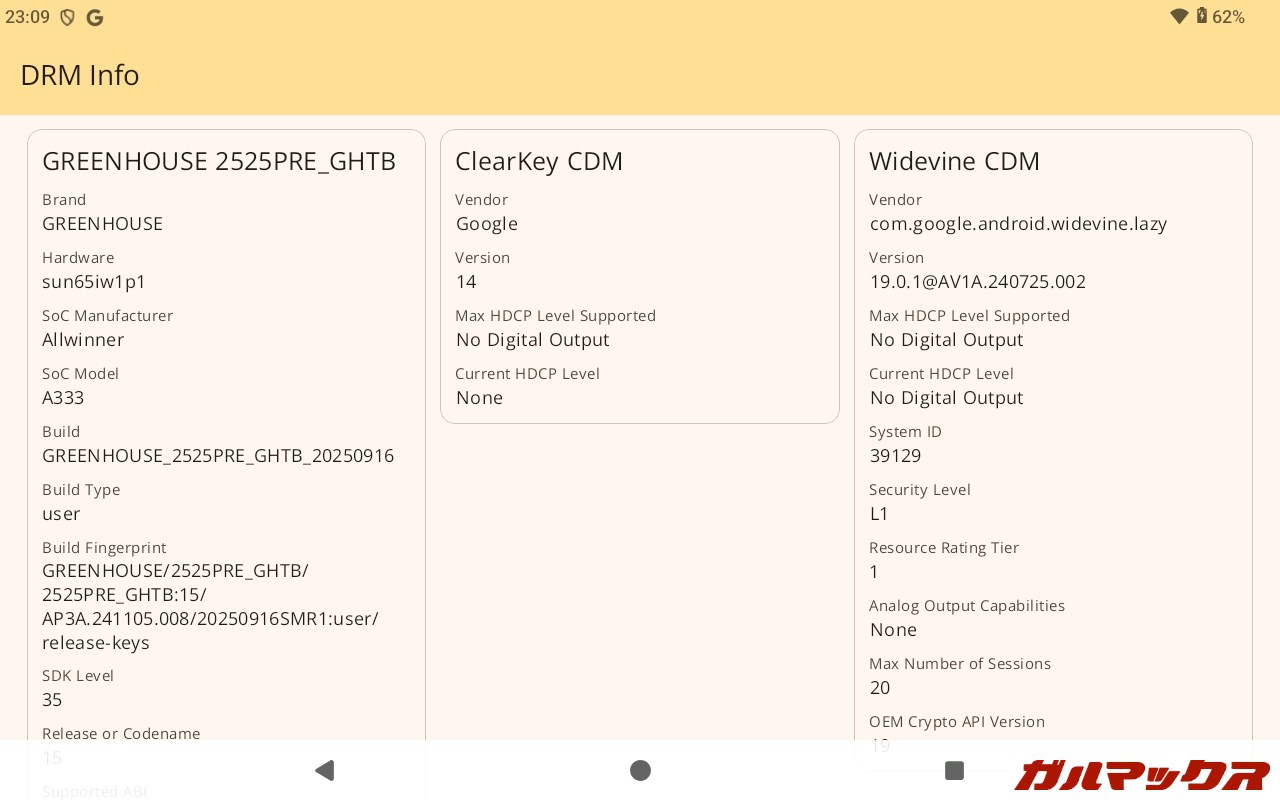Tap the Build Fingerprint text block
Screen dimensions: 1280x800
210,606
